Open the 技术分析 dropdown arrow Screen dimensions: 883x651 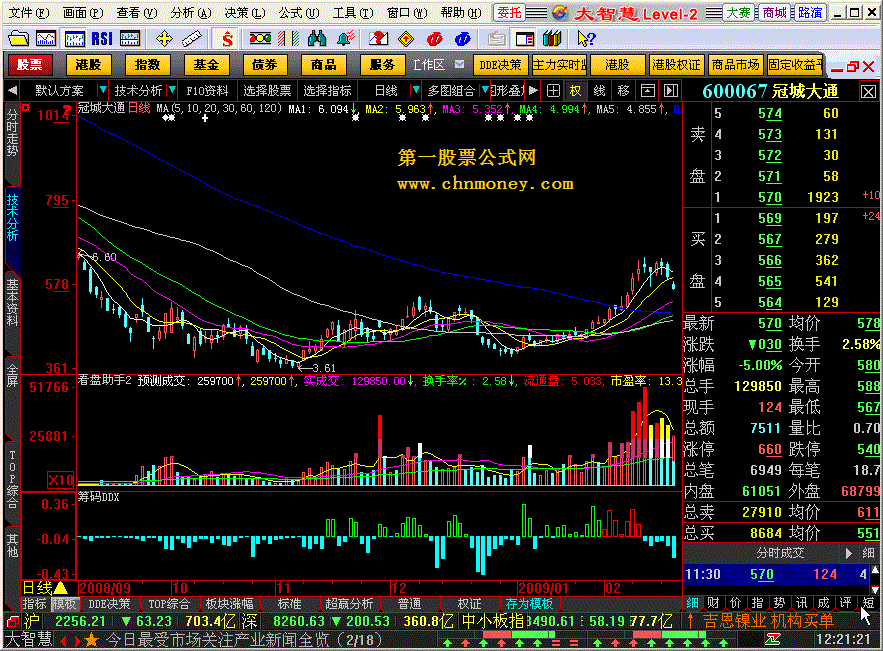[172, 90]
